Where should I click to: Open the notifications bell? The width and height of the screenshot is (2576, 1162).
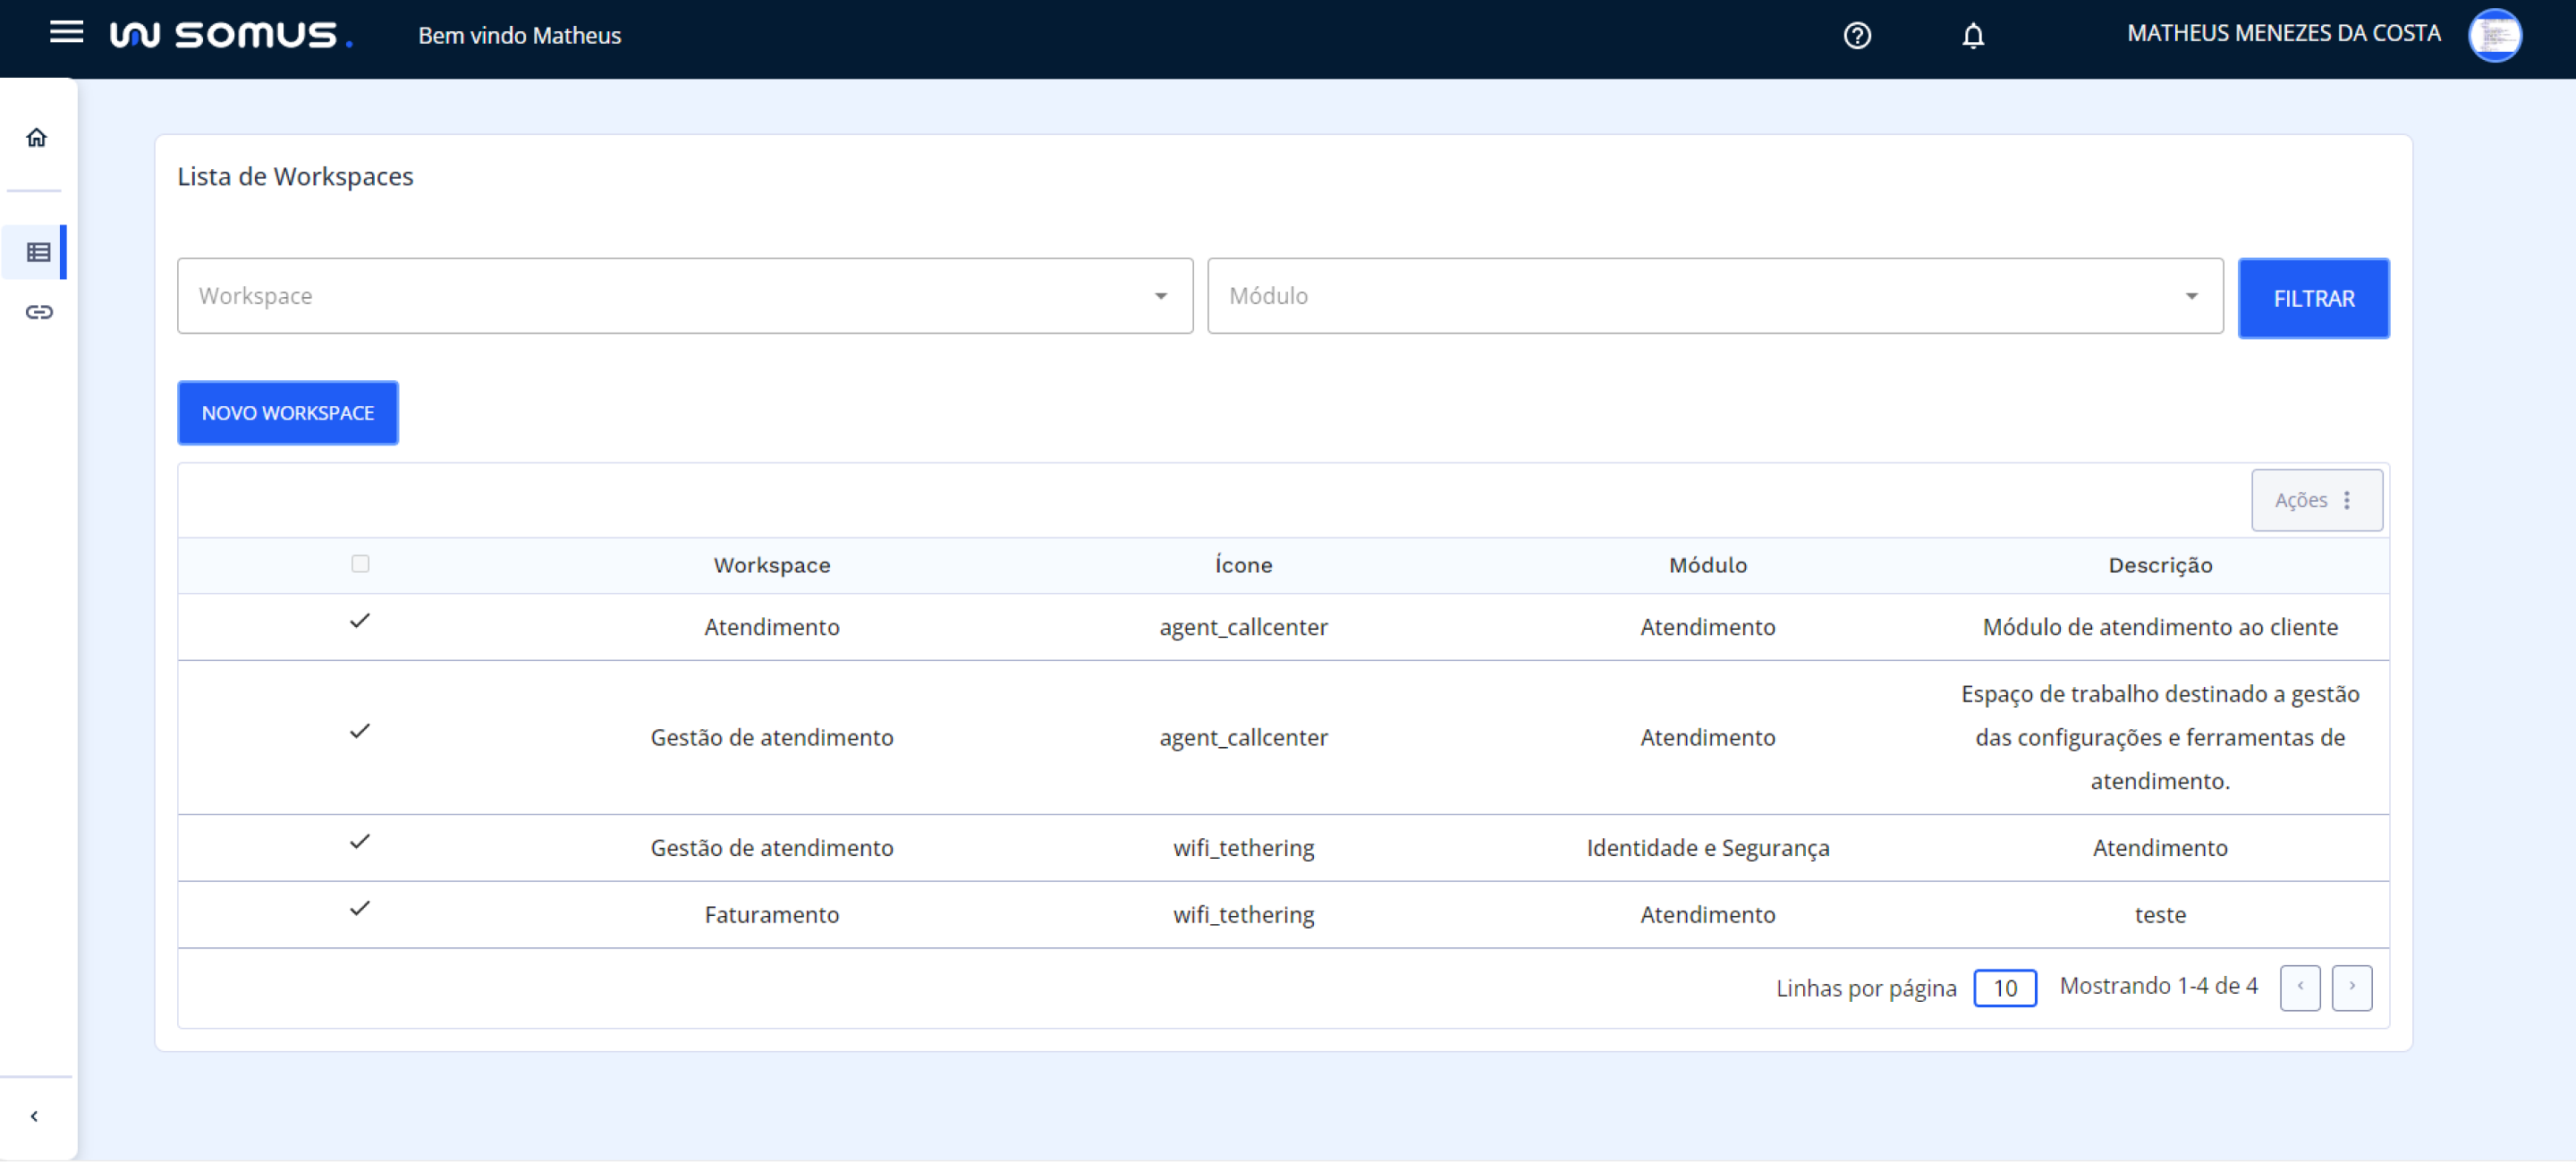(1972, 36)
